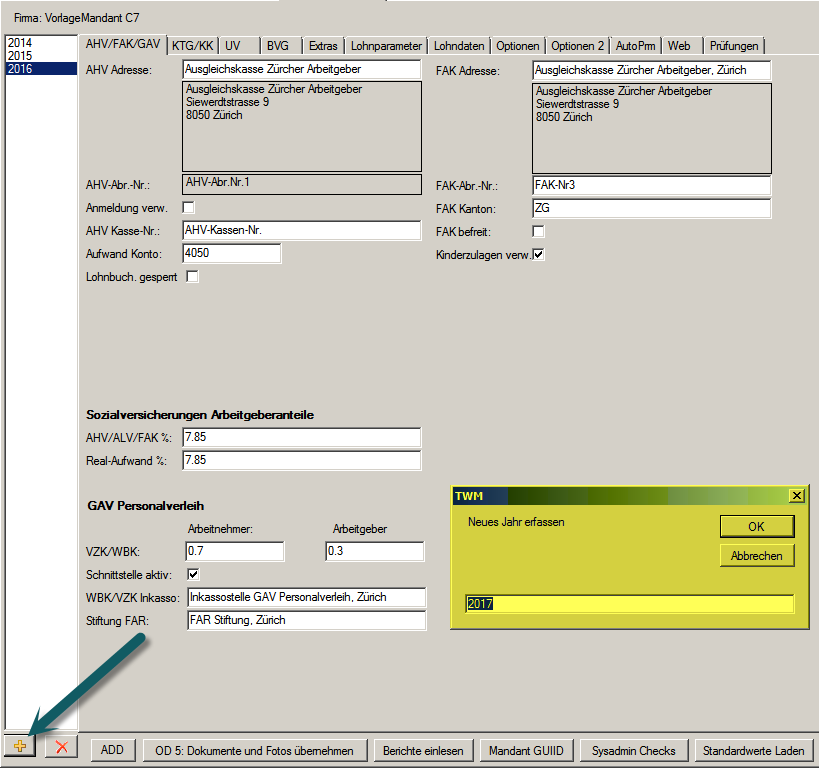Select the Prüfungen tab
This screenshot has width=819, height=769.
click(x=734, y=46)
